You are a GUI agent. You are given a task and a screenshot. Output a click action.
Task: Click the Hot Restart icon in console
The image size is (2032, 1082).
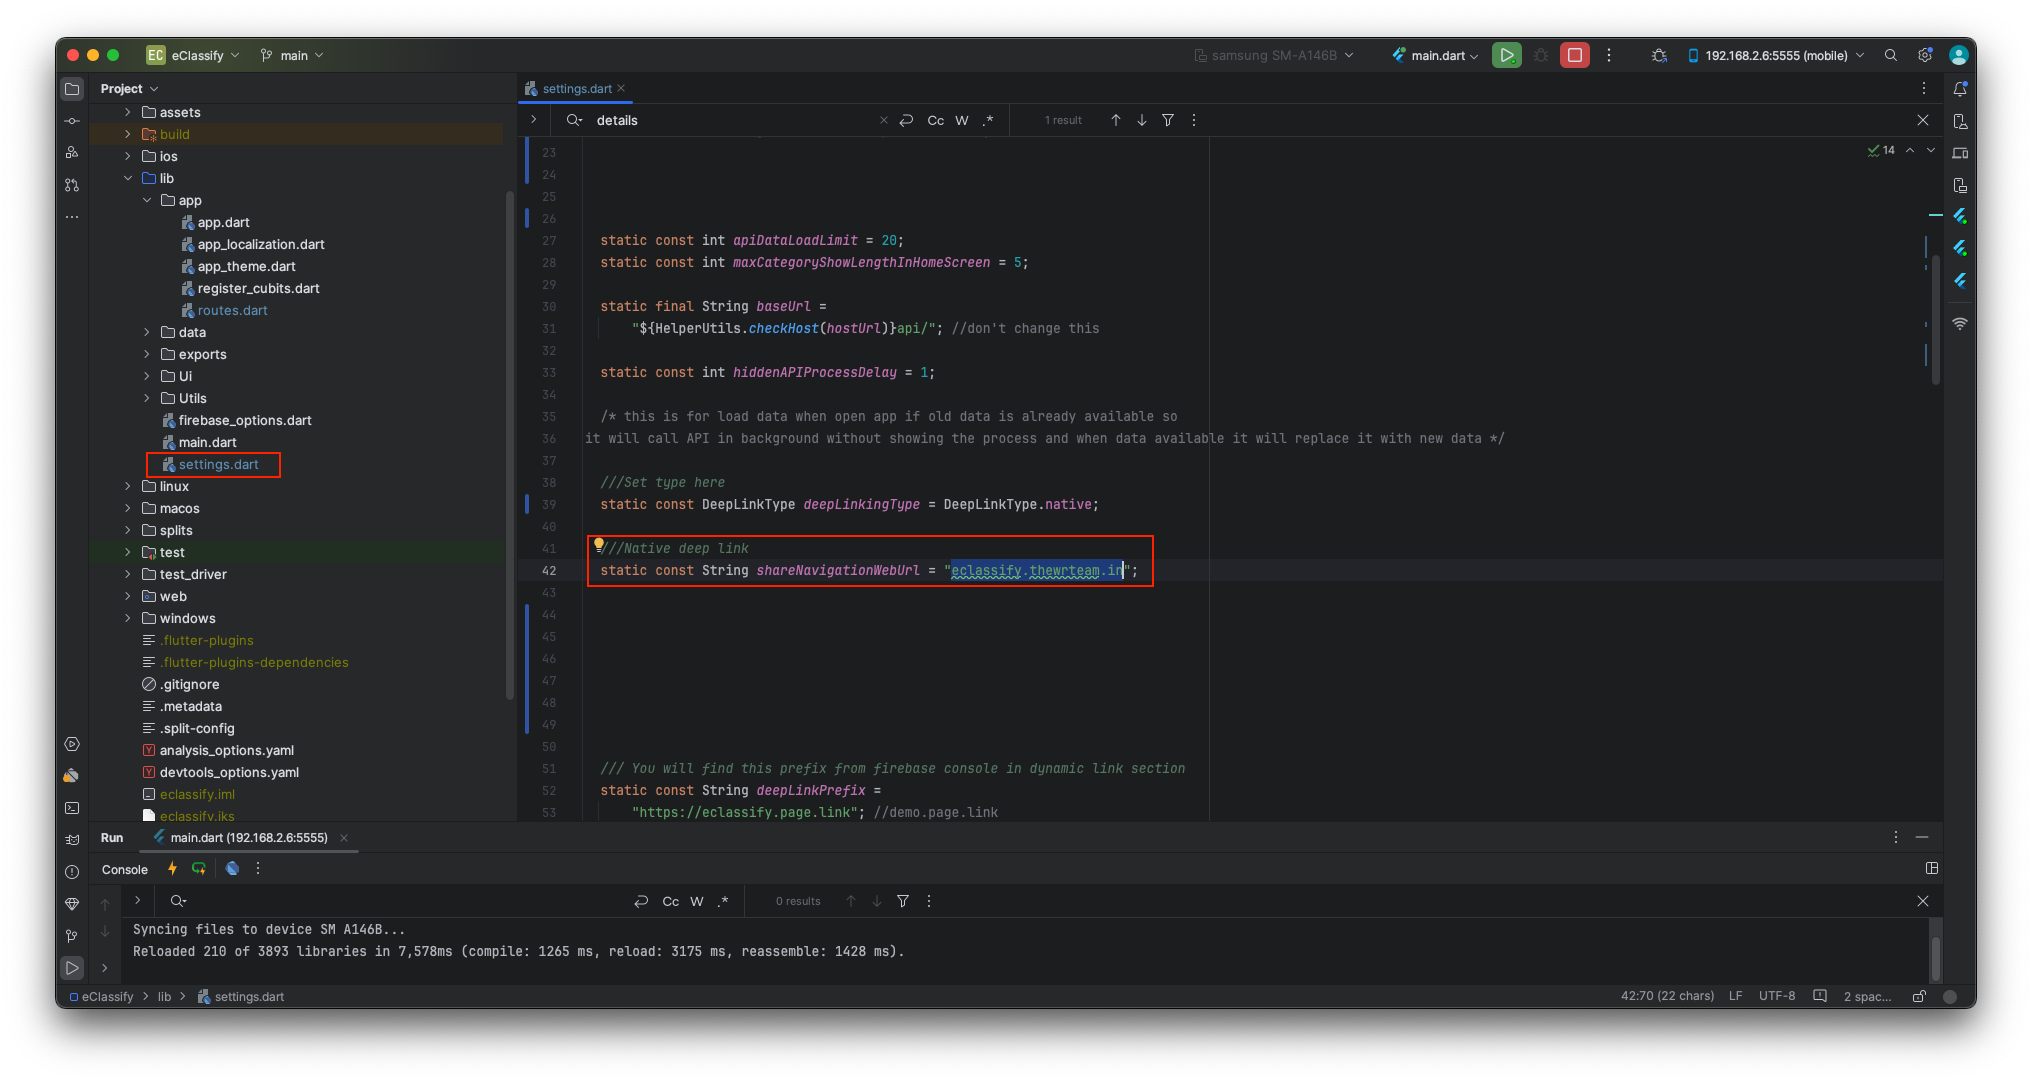point(199,868)
